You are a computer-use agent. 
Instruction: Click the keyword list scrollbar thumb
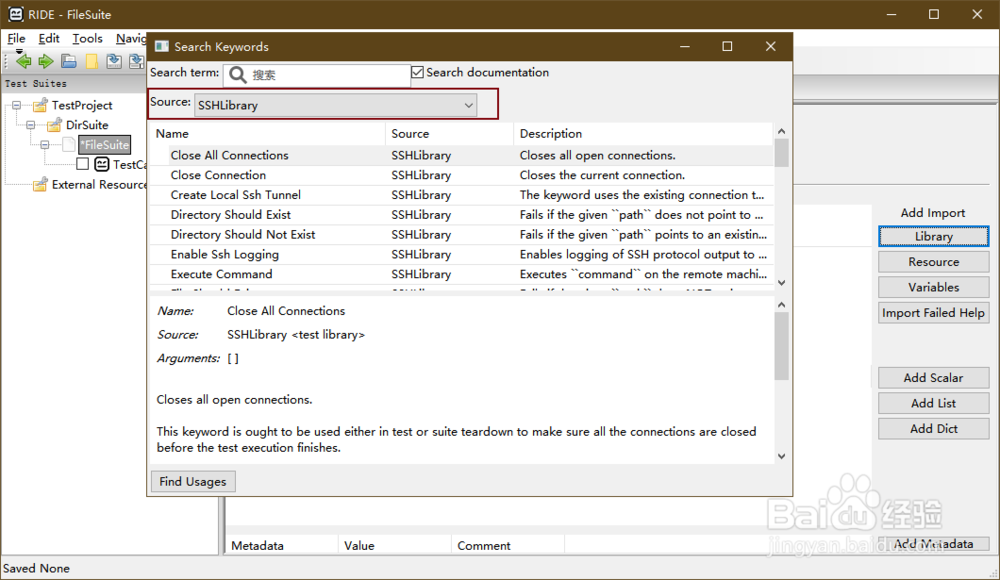tap(782, 153)
